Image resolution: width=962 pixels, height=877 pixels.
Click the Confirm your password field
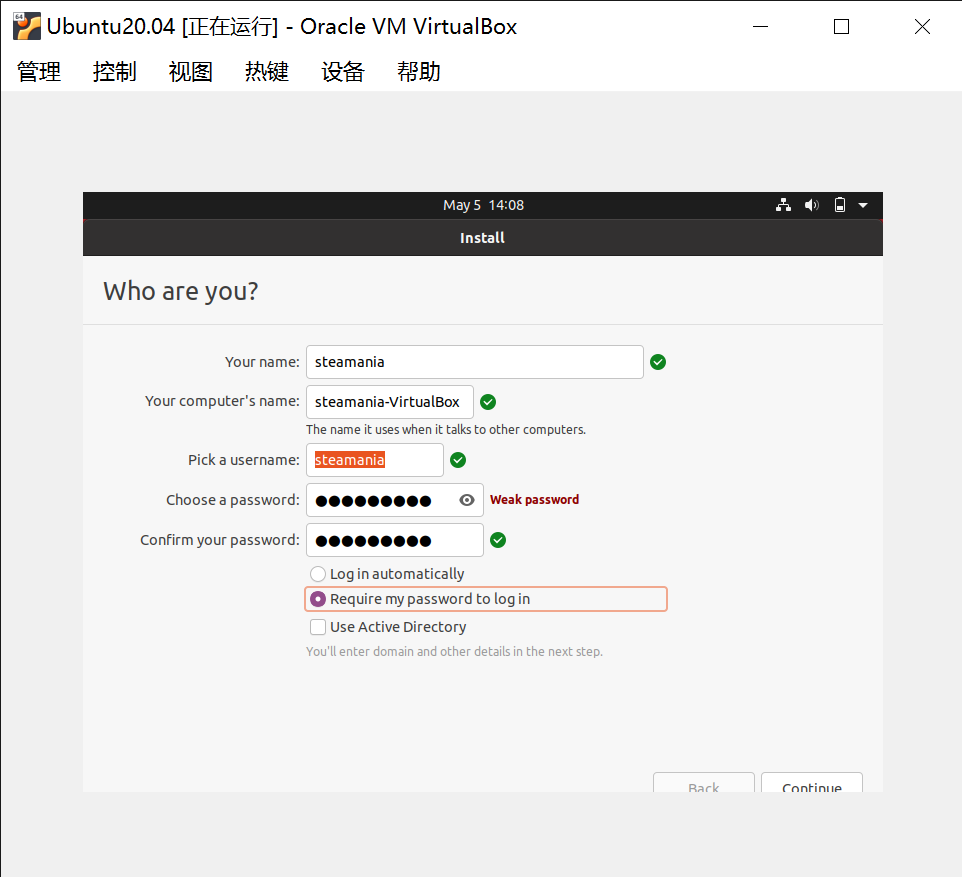394,540
